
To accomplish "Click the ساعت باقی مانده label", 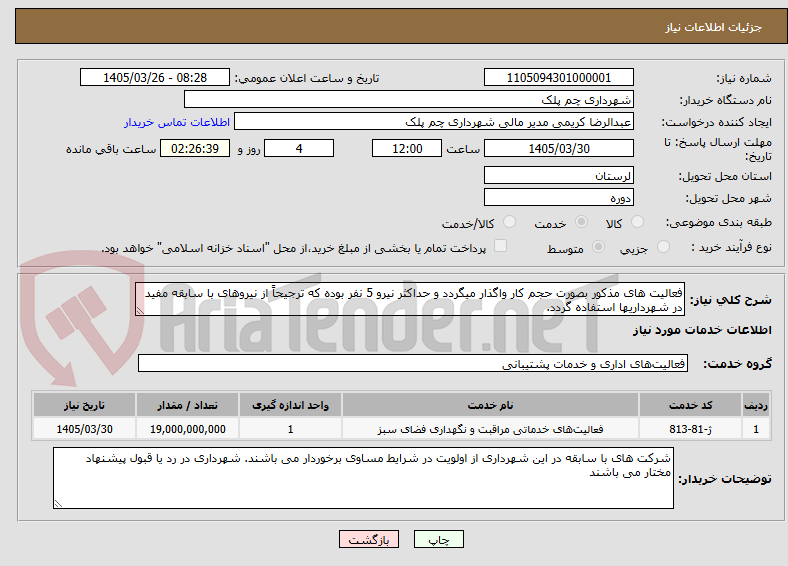I will click(111, 149).
